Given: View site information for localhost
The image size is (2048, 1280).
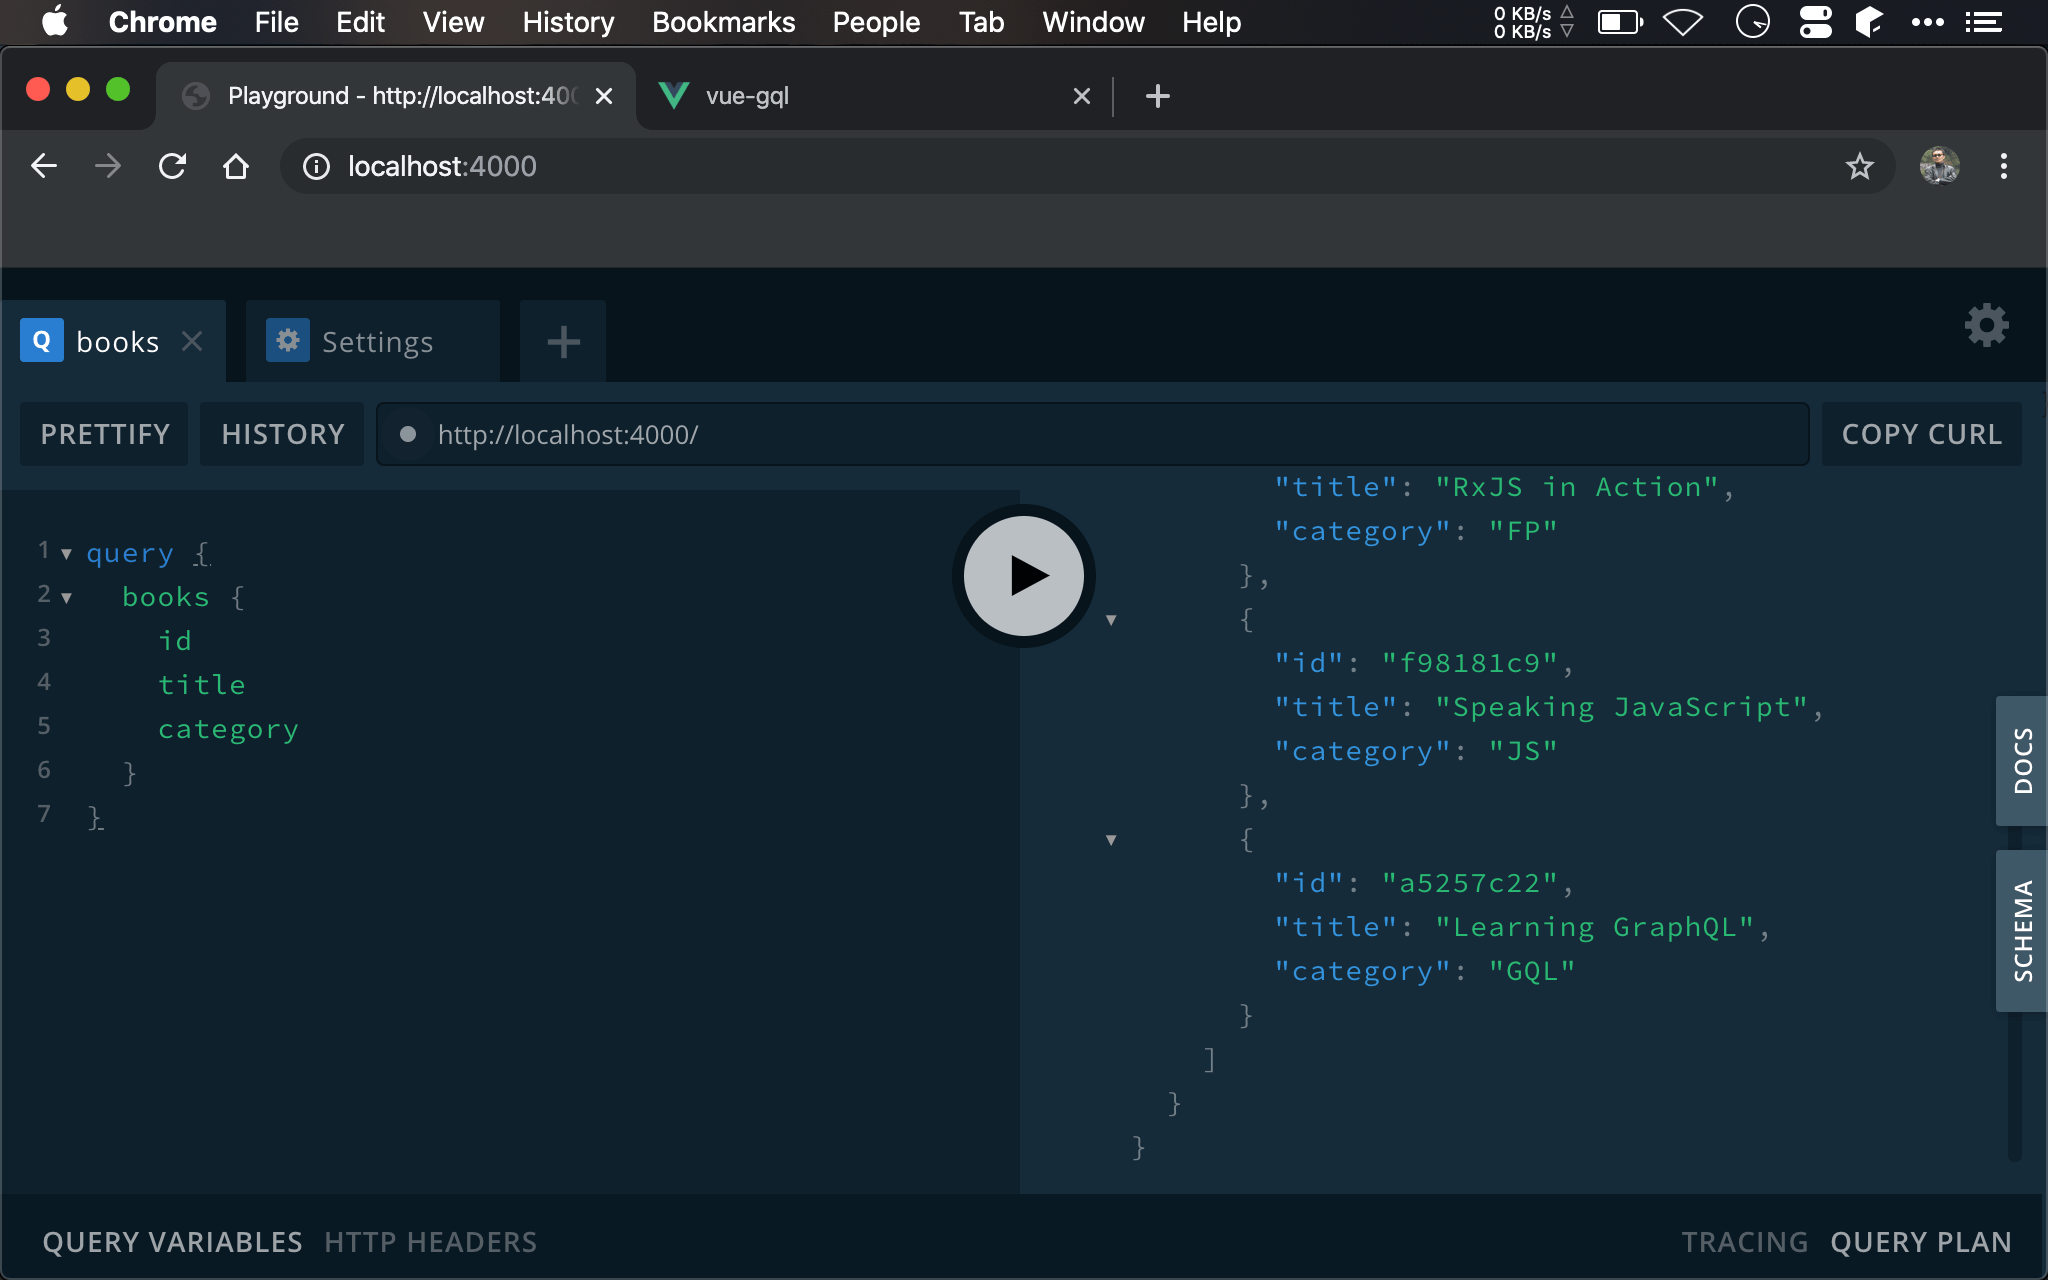Looking at the screenshot, I should point(316,166).
